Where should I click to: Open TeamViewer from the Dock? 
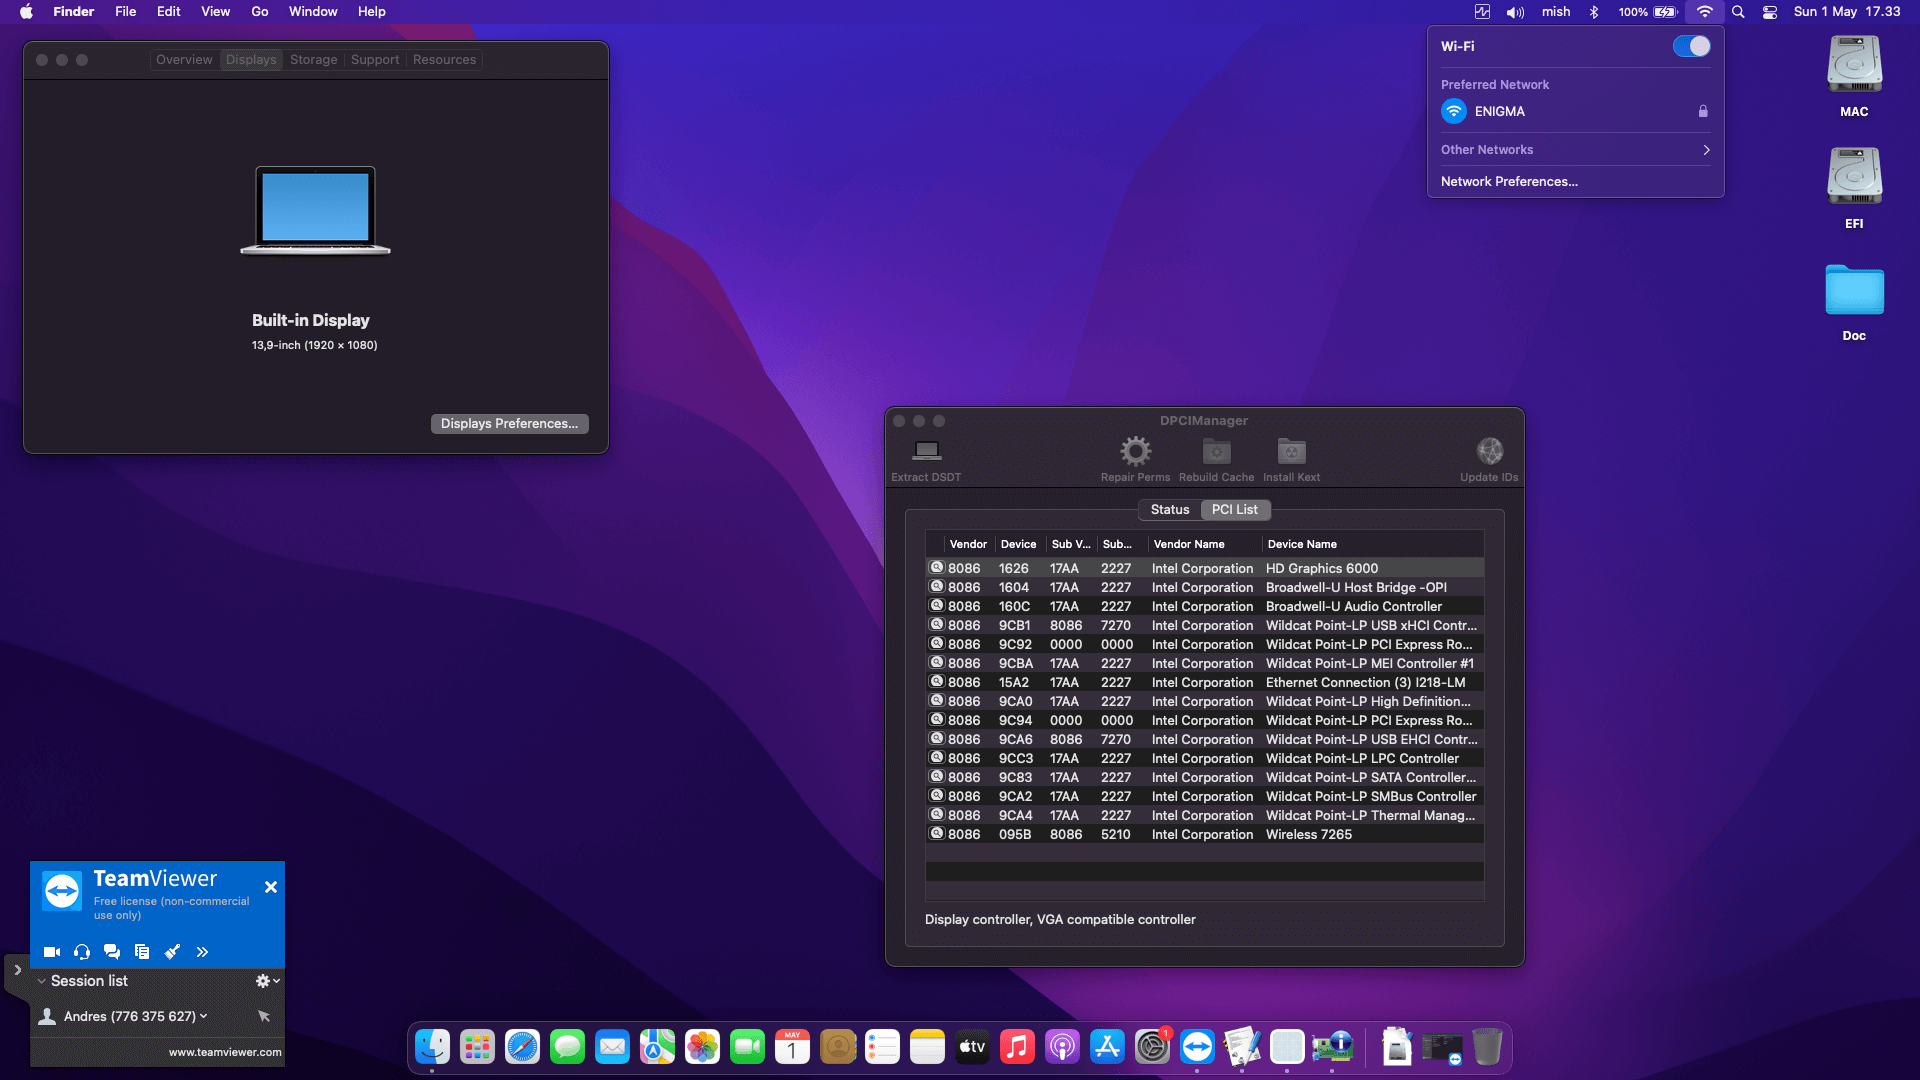[x=1197, y=1047]
